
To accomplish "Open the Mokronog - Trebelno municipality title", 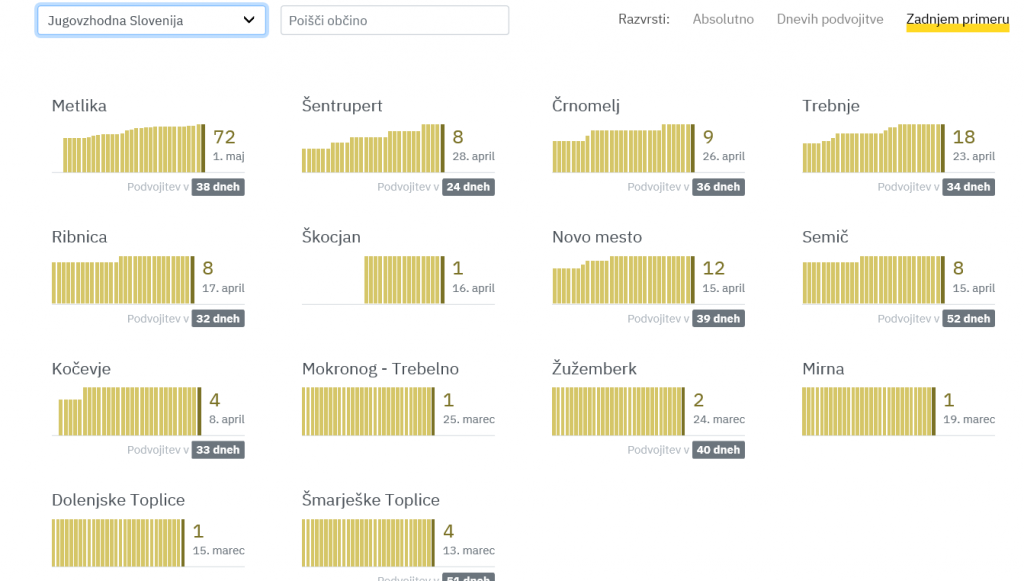I will point(380,369).
